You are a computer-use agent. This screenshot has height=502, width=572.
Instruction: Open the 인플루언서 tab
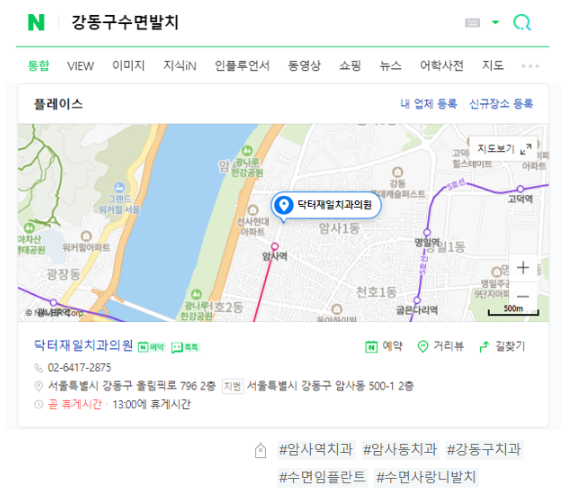point(242,66)
